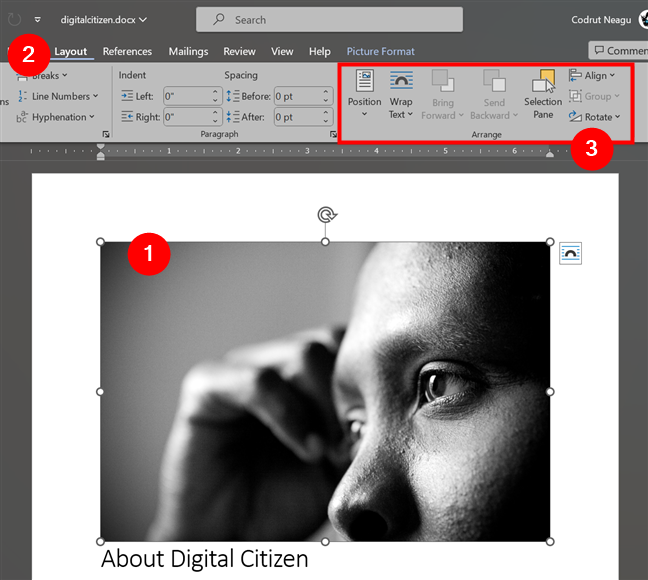Click the left indent marker on ruler
Viewport: 648px width, 580px height.
100,155
